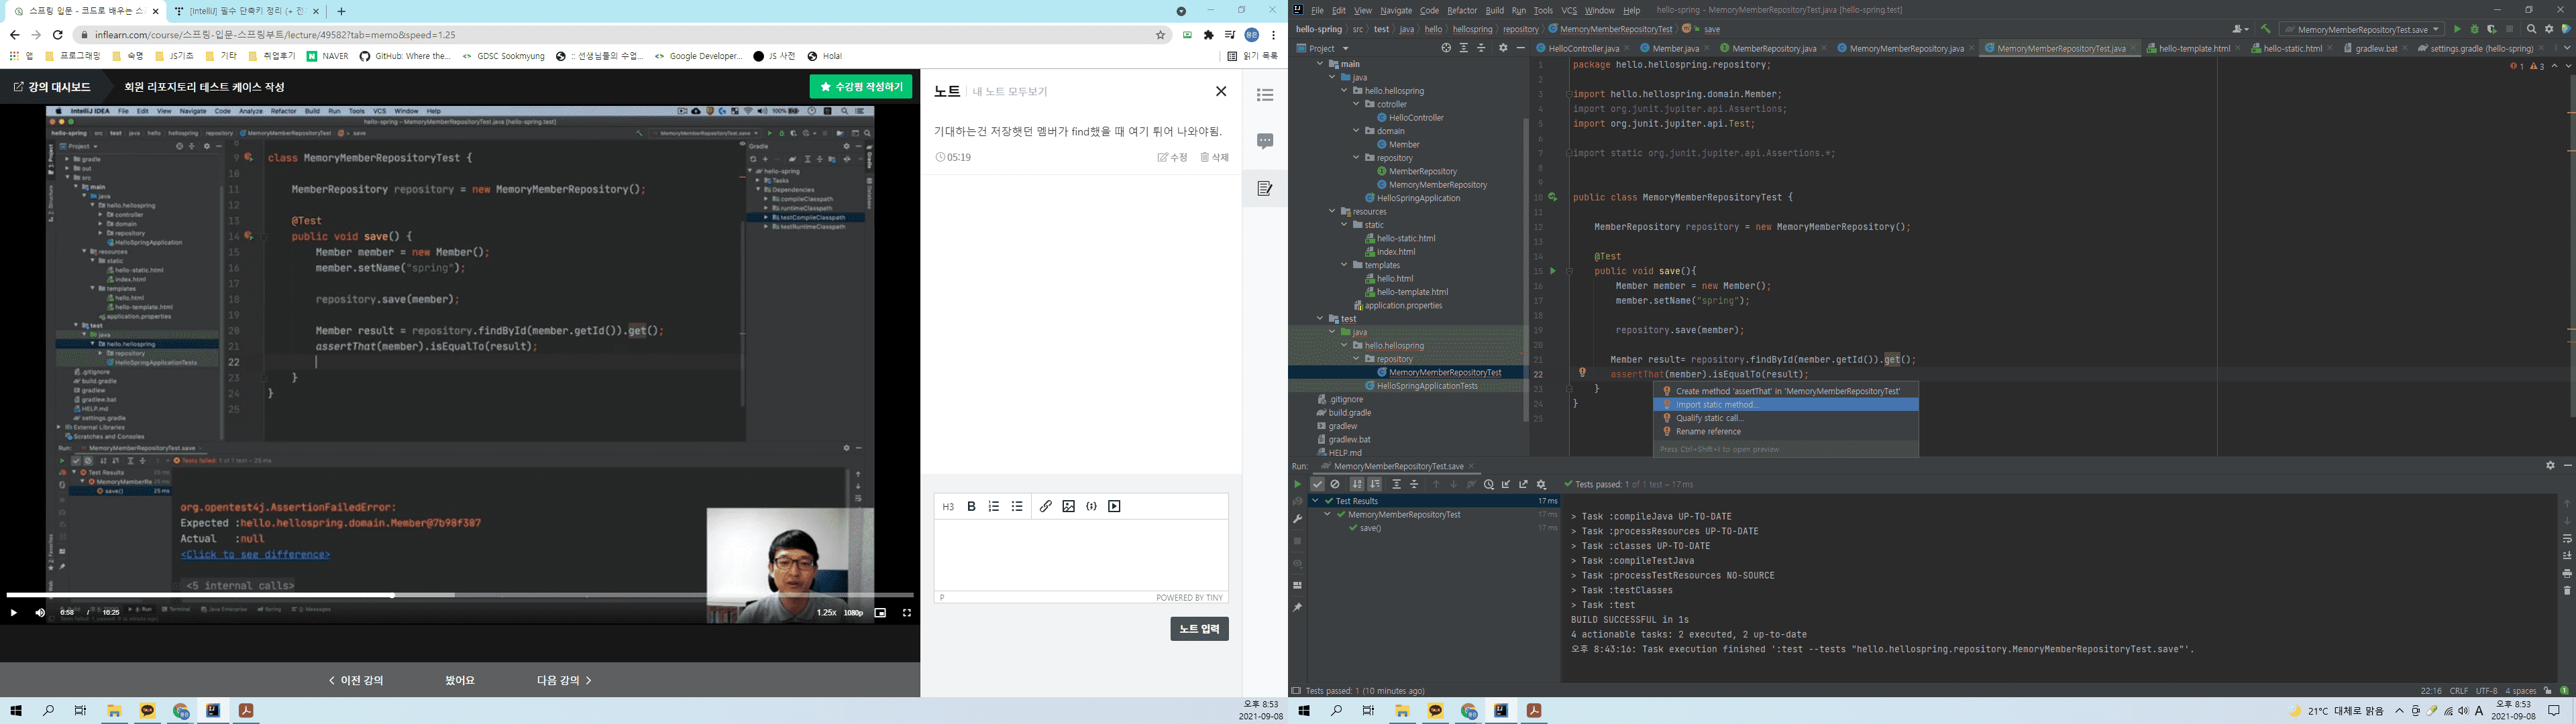
Task: Collapse the resources folder in project tree
Action: pyautogui.click(x=1333, y=212)
